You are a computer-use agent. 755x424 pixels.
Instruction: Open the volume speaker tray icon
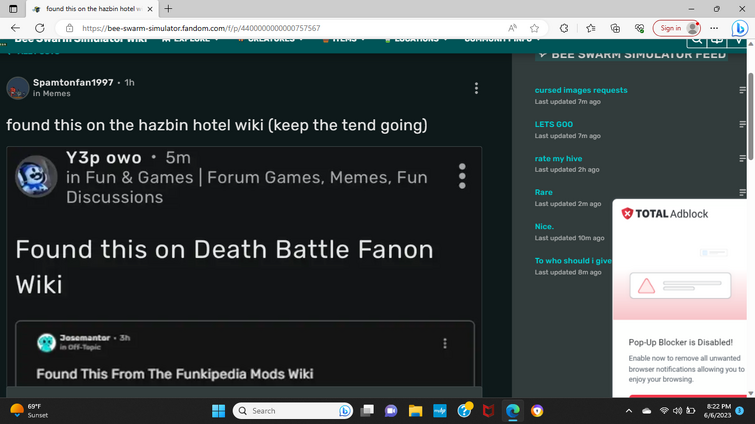click(x=677, y=411)
